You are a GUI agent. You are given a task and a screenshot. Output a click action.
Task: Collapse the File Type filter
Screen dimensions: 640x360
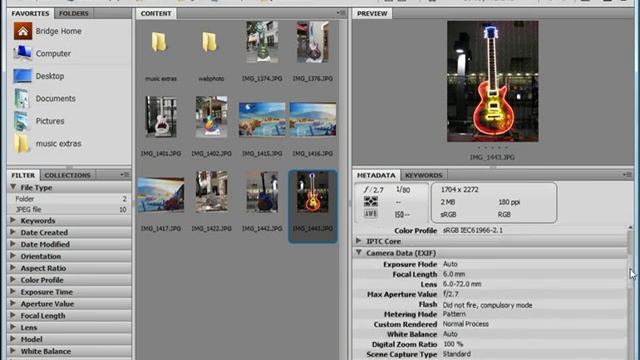click(x=13, y=187)
